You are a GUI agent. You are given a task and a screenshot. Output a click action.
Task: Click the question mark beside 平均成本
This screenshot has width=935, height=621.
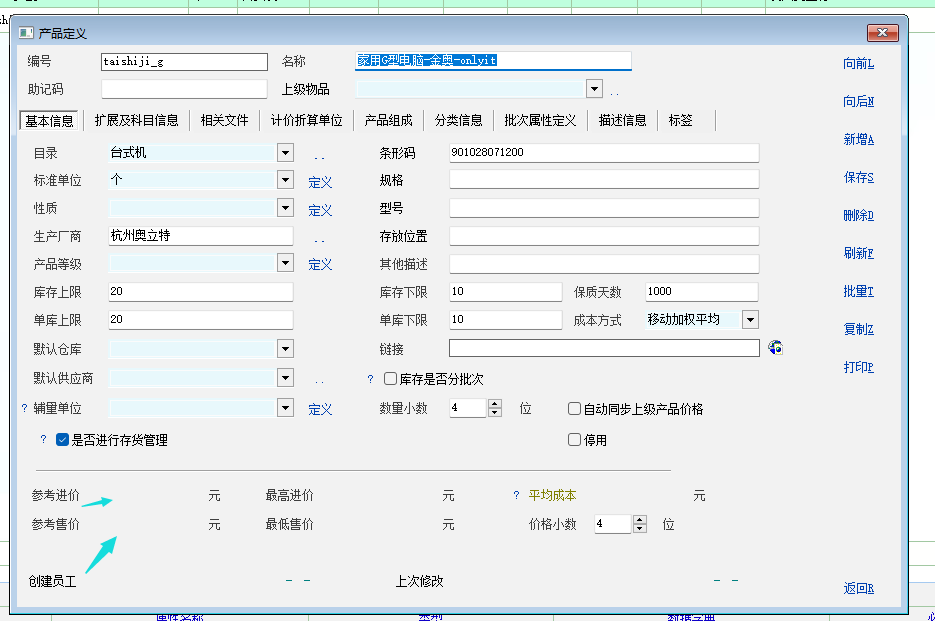pos(516,495)
